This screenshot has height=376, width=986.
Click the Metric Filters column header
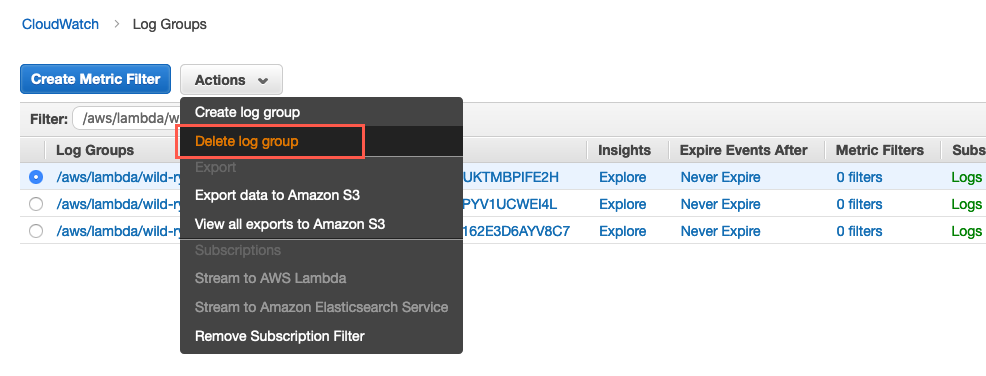(880, 150)
